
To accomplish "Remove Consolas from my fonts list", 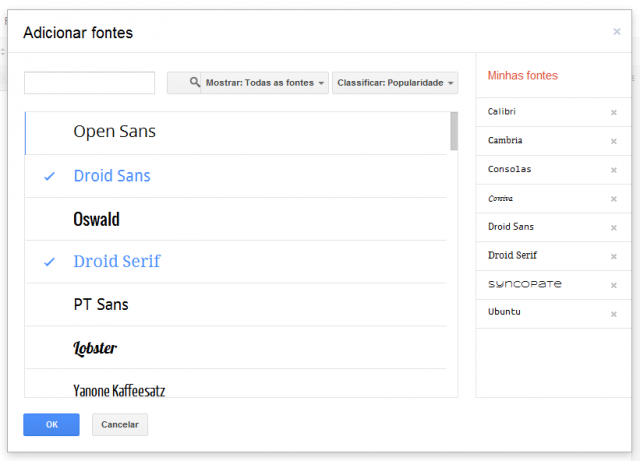I will tap(614, 170).
